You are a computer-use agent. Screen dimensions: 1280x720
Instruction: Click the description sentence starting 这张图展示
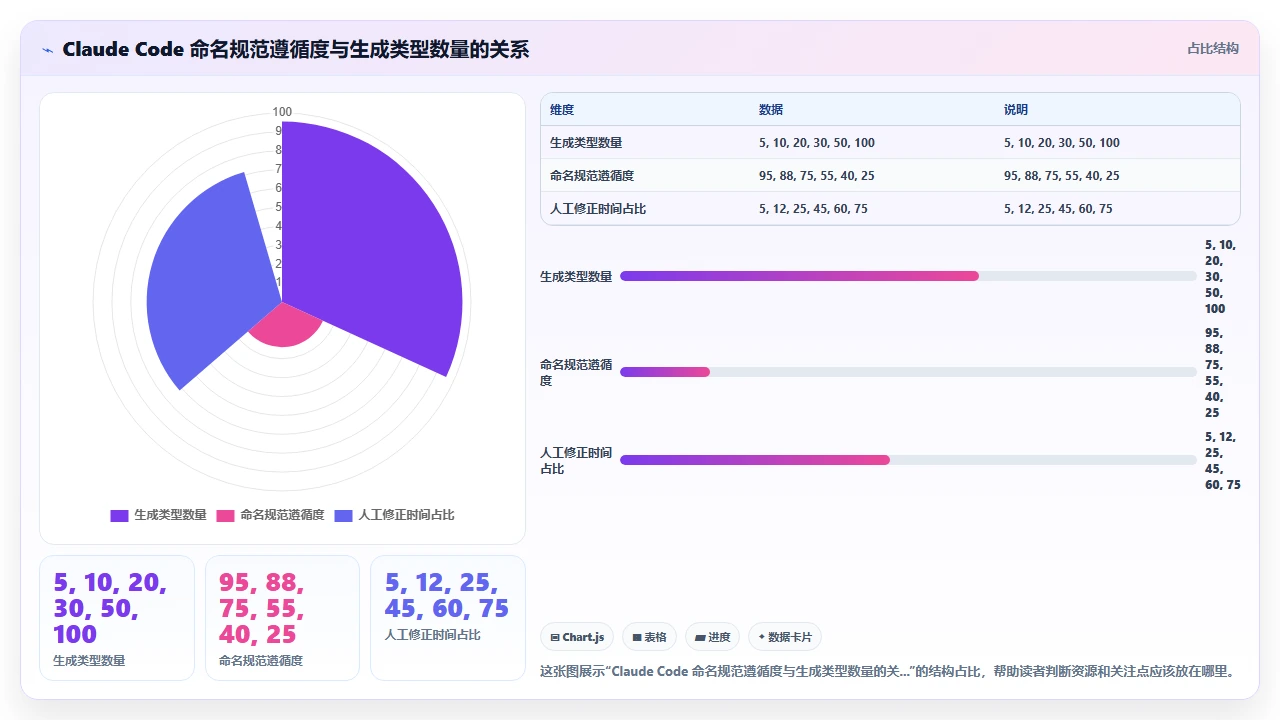[886, 671]
